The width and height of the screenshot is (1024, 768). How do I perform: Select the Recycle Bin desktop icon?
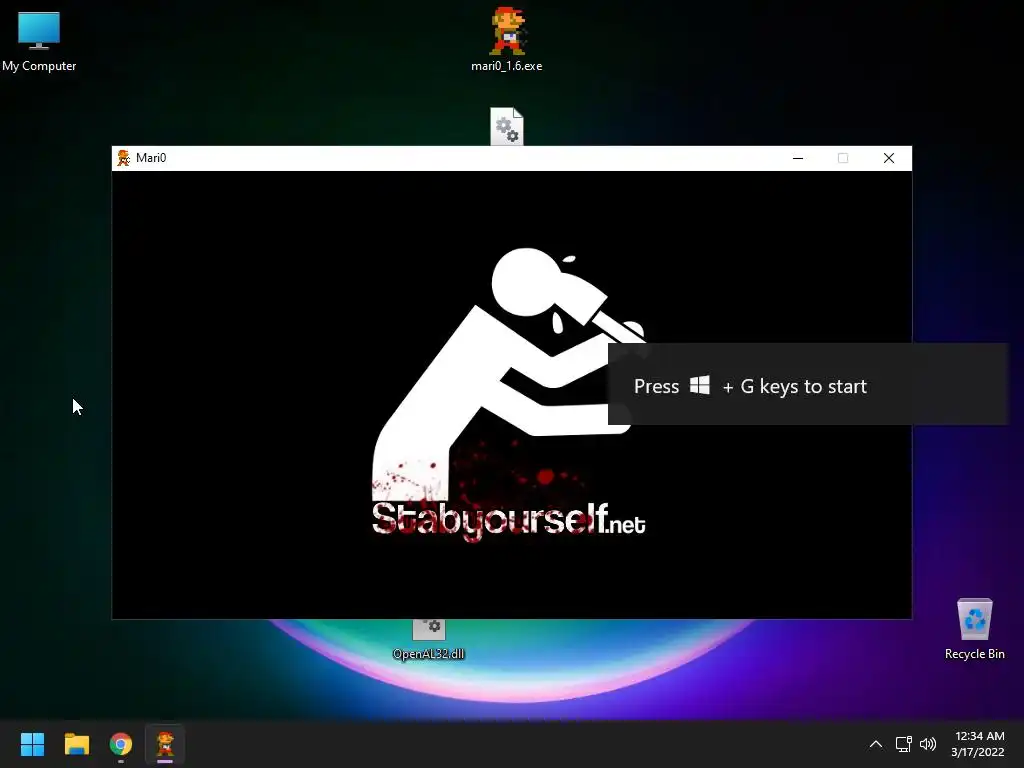974,629
